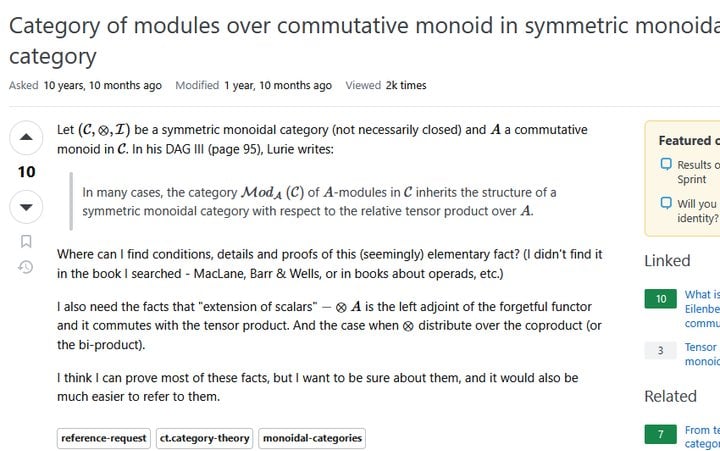The height and width of the screenshot is (451, 720).
Task: Downvote the question
Action: tap(26, 207)
